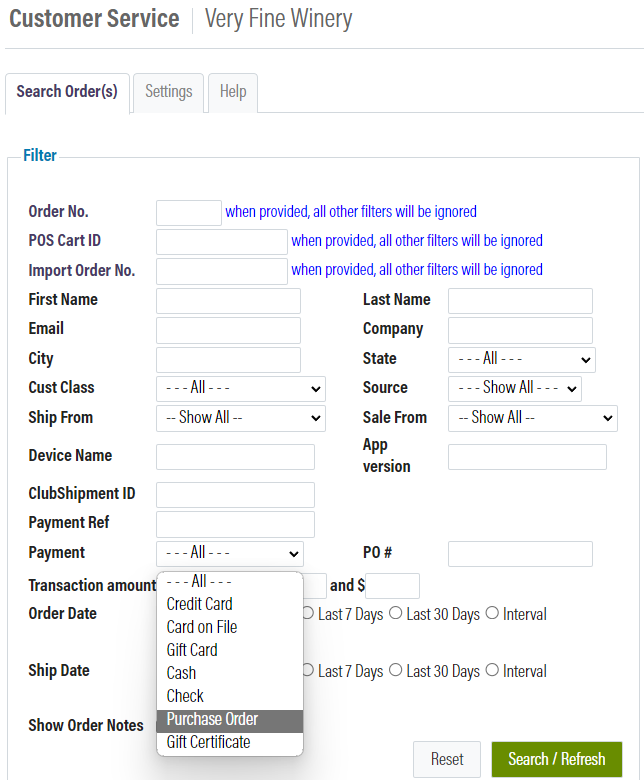The height and width of the screenshot is (780, 644).
Task: Select Order Date Interval radio button
Action: pos(492,613)
